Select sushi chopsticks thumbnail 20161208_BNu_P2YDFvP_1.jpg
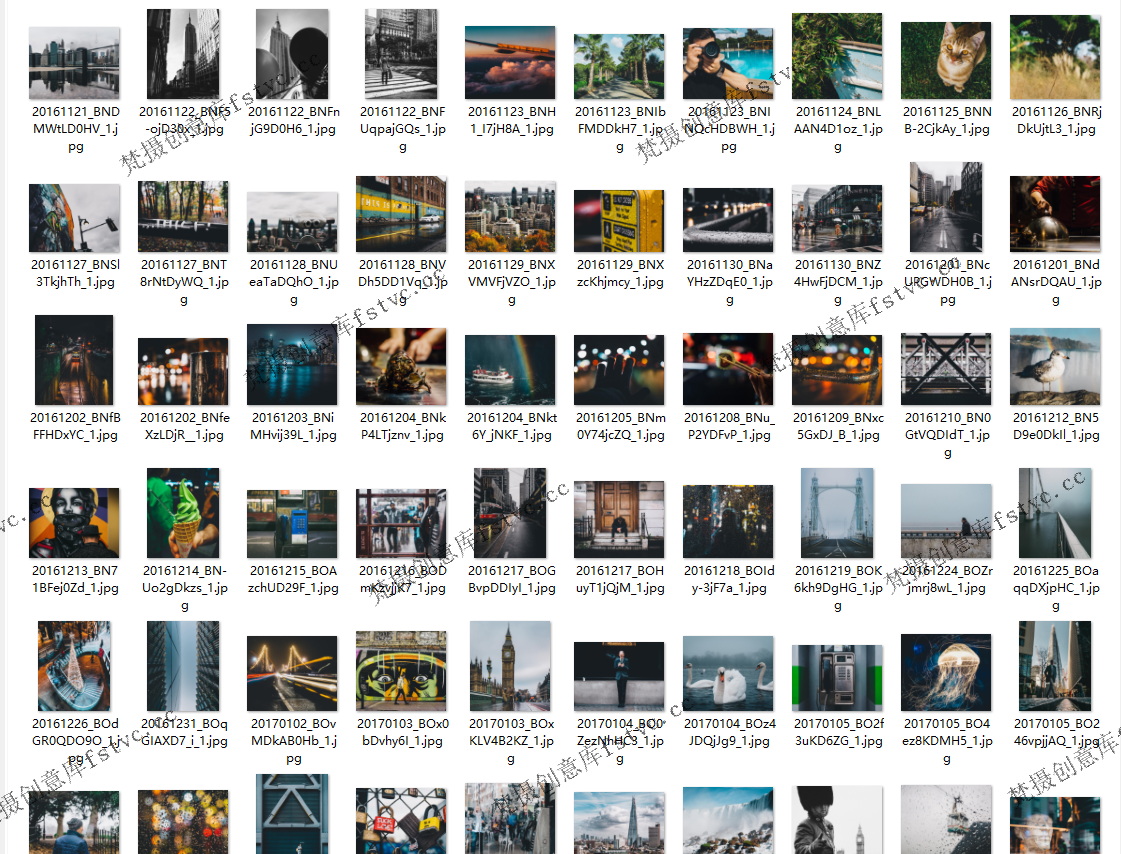Screen dimensions: 1121x854 tap(728, 369)
